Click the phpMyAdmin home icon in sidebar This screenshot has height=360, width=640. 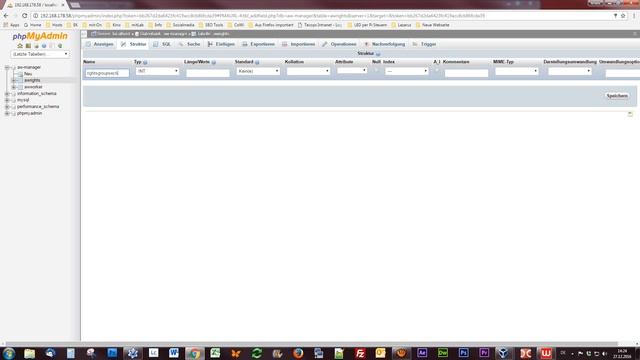coord(20,46)
